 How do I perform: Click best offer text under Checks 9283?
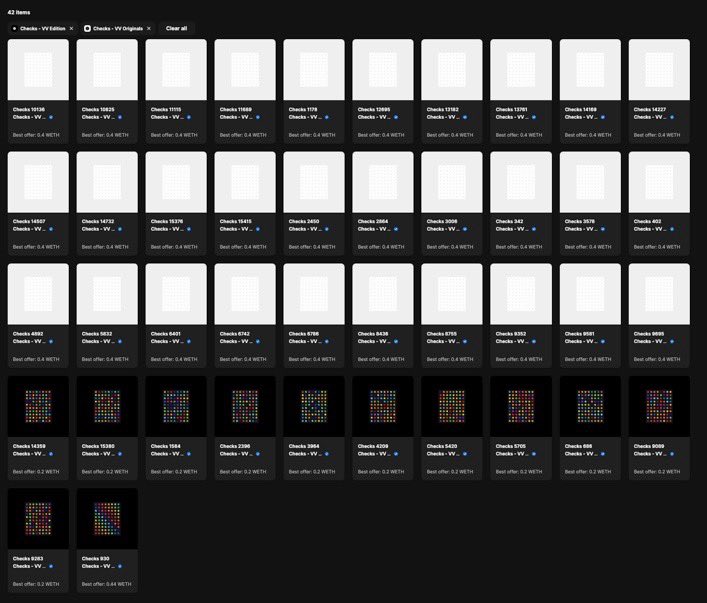pos(36,584)
